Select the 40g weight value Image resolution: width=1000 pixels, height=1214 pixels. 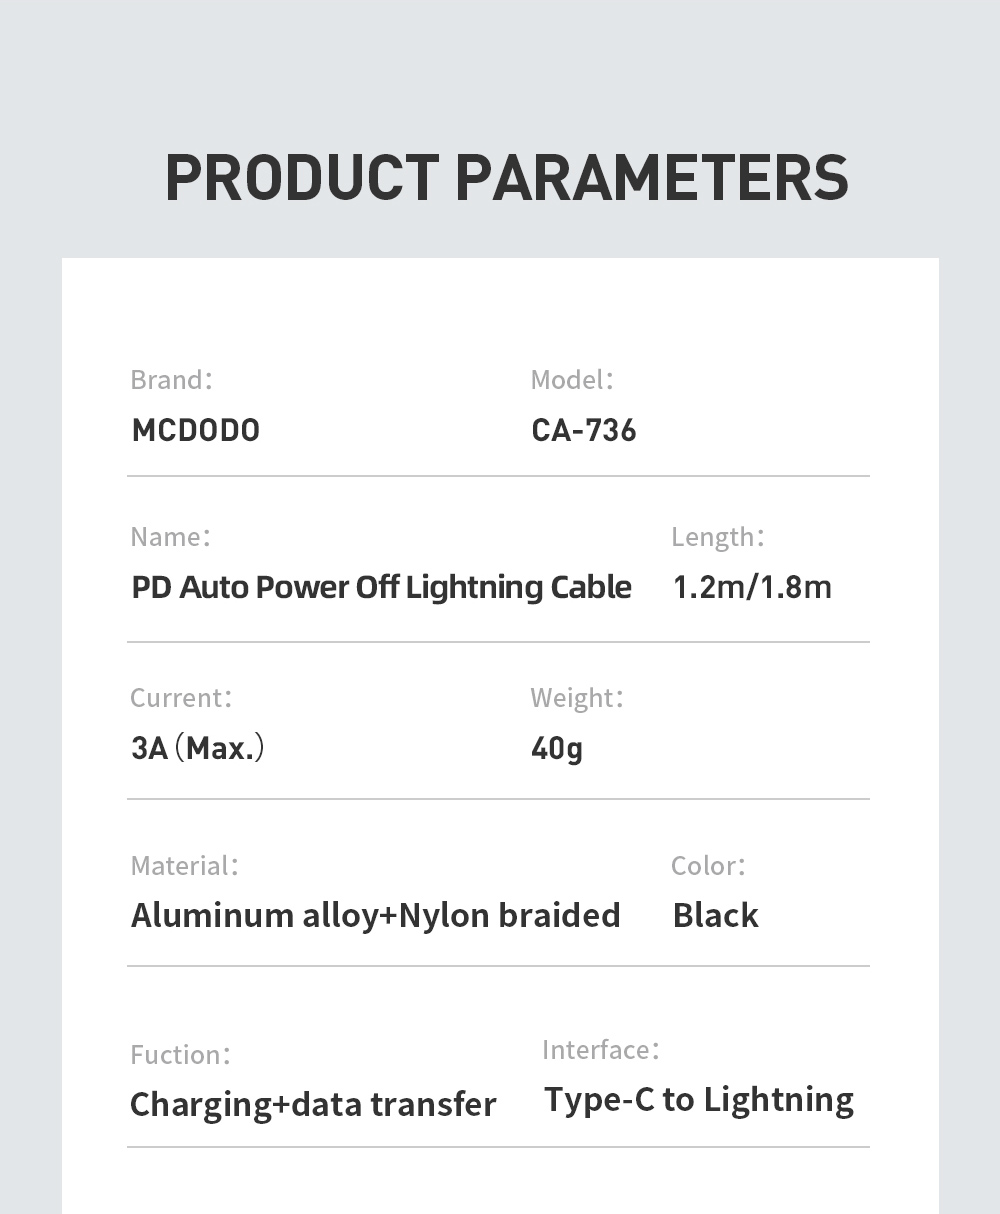(x=557, y=747)
